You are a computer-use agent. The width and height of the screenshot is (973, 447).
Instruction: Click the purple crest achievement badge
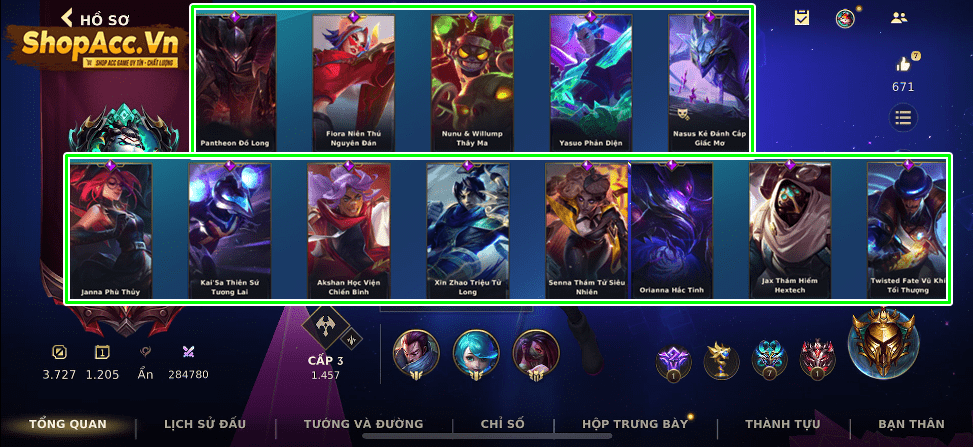[674, 361]
